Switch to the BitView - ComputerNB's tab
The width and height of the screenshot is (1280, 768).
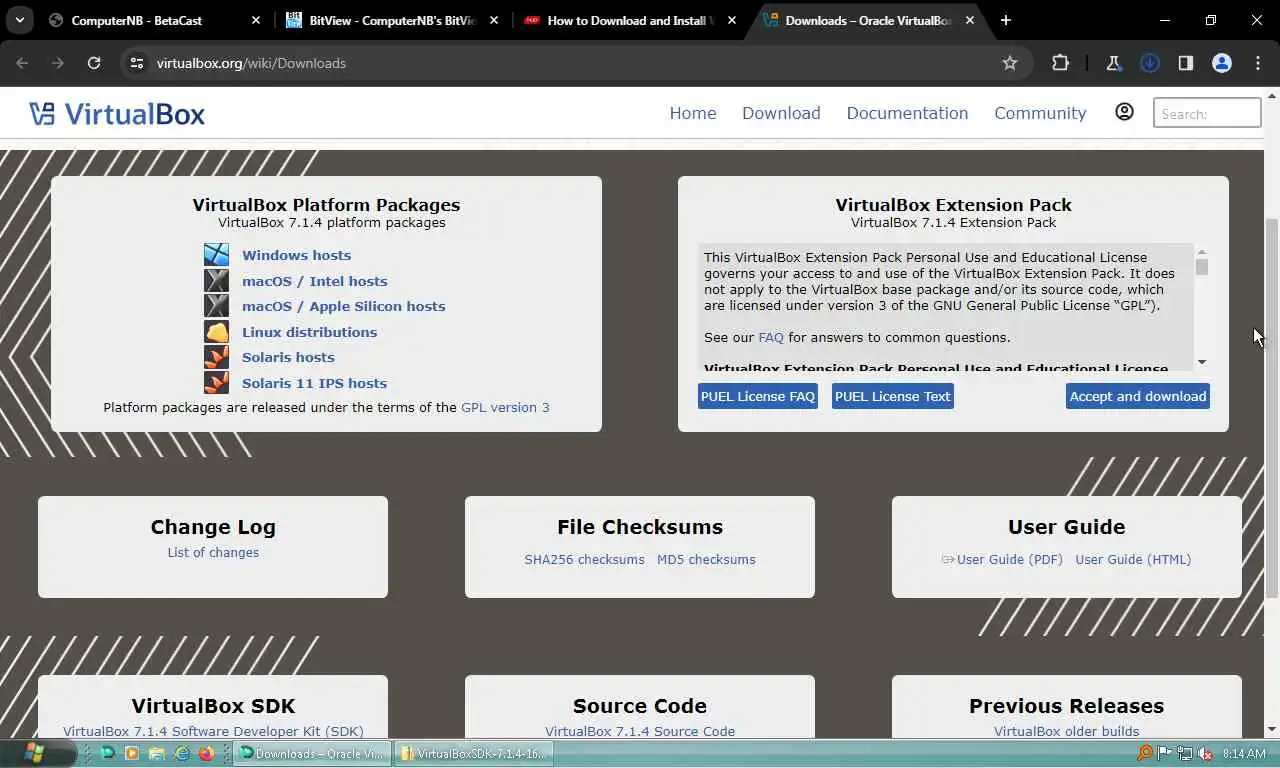click(x=392, y=20)
